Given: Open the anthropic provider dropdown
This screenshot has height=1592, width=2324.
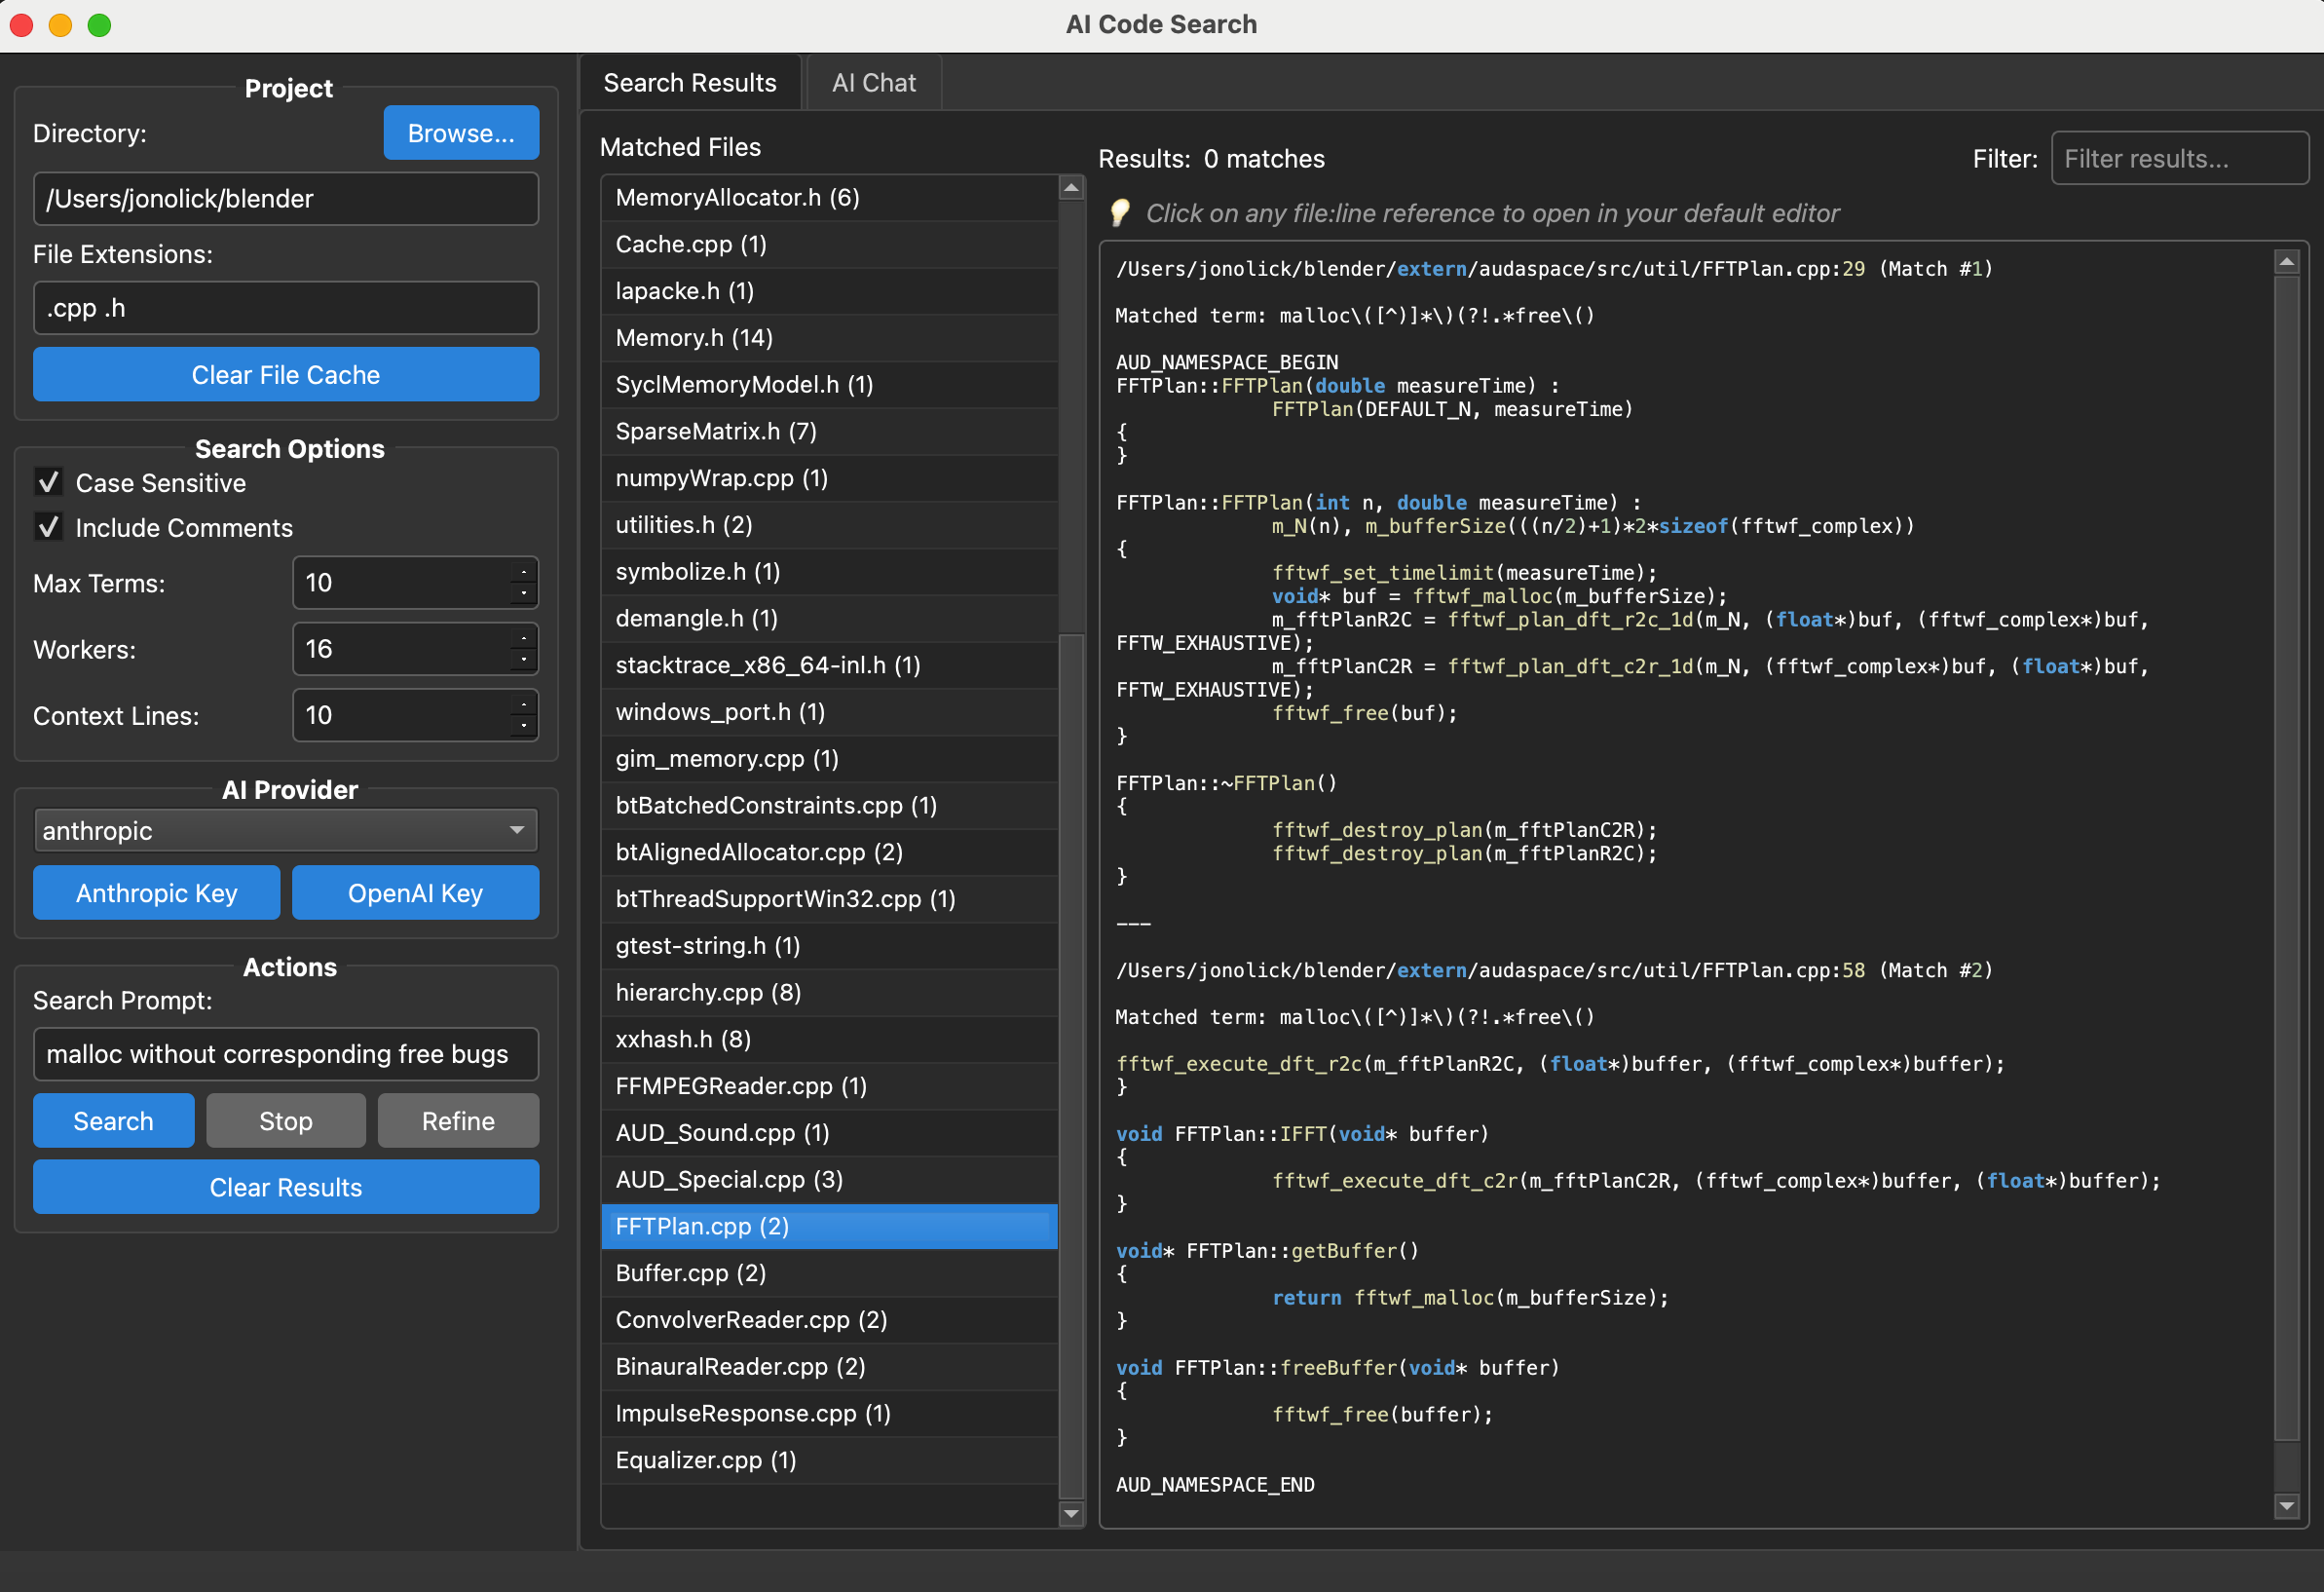Looking at the screenshot, I should tap(286, 830).
